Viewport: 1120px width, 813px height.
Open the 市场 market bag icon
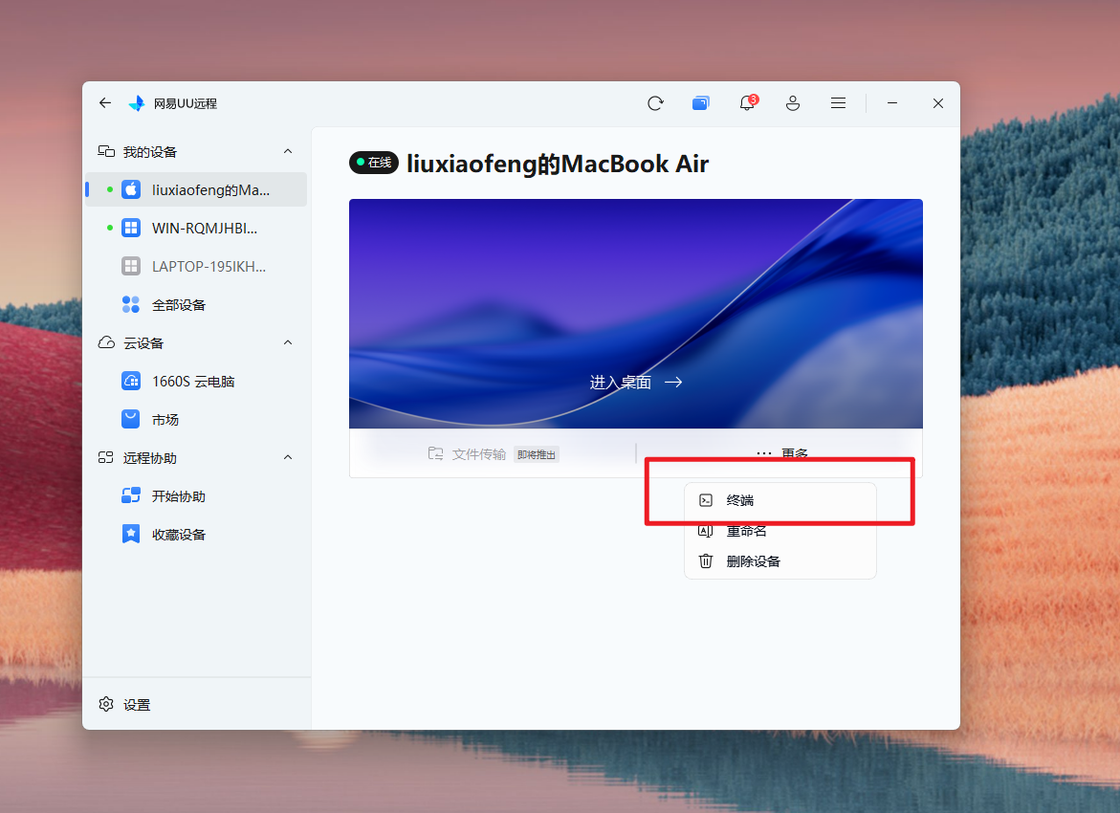pos(131,419)
